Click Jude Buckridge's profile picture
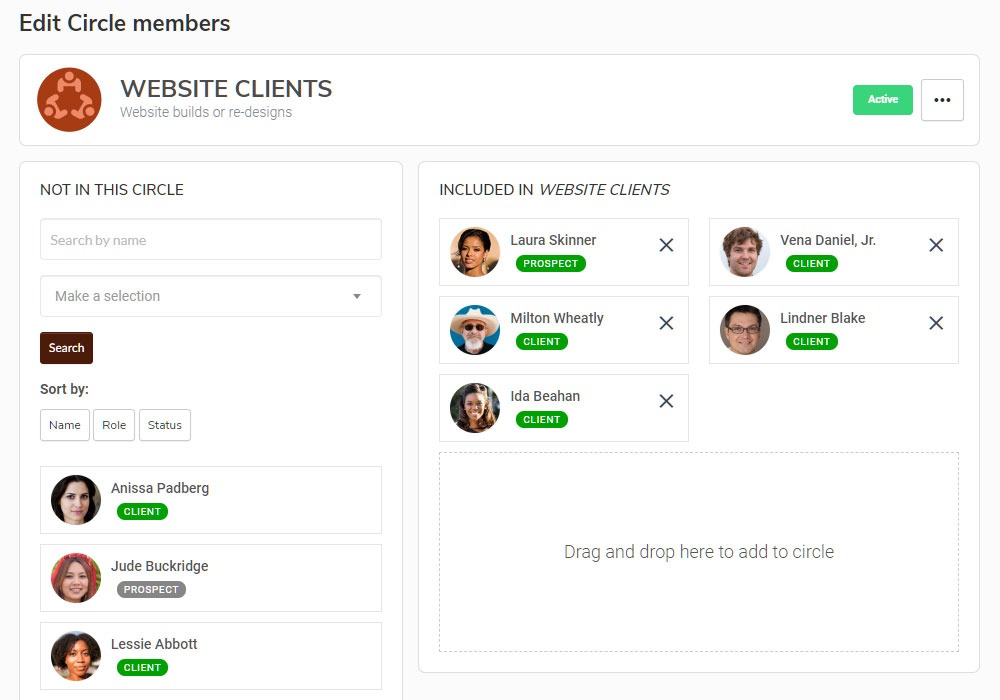This screenshot has width=1000, height=700. (76, 578)
